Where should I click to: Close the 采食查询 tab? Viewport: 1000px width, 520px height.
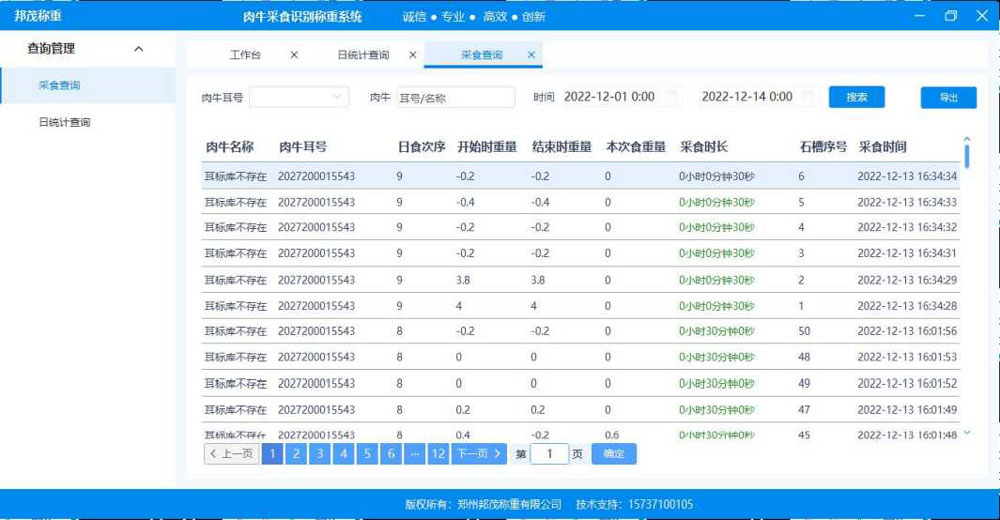pos(531,55)
